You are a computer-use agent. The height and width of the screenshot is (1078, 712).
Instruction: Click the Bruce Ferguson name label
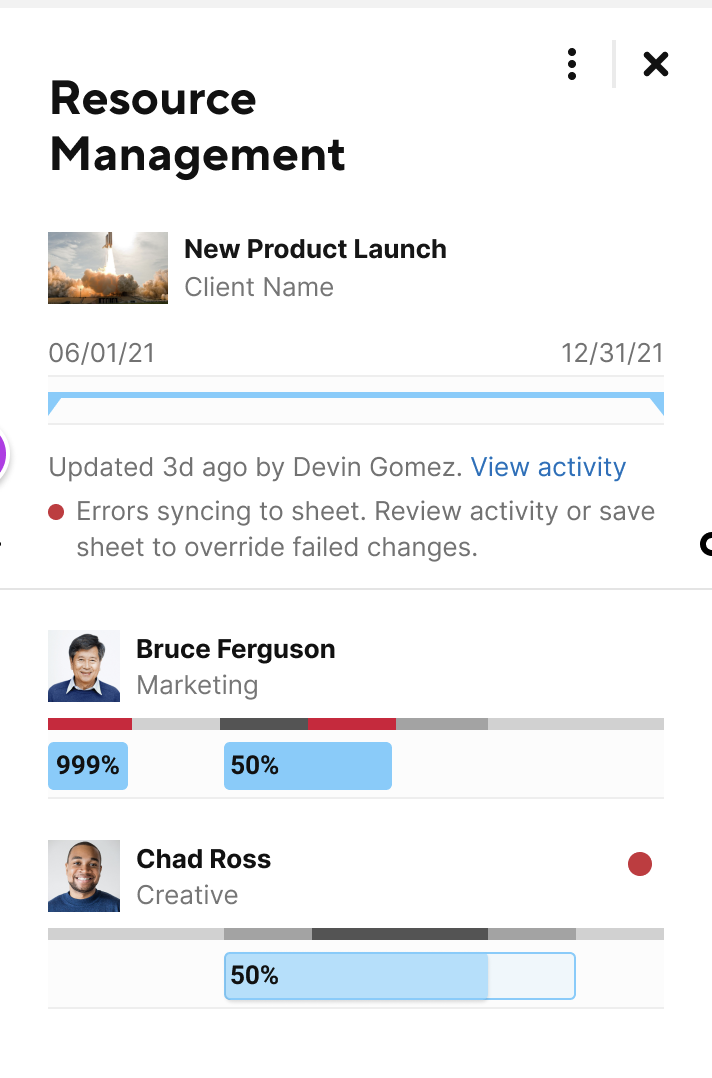click(x=235, y=649)
